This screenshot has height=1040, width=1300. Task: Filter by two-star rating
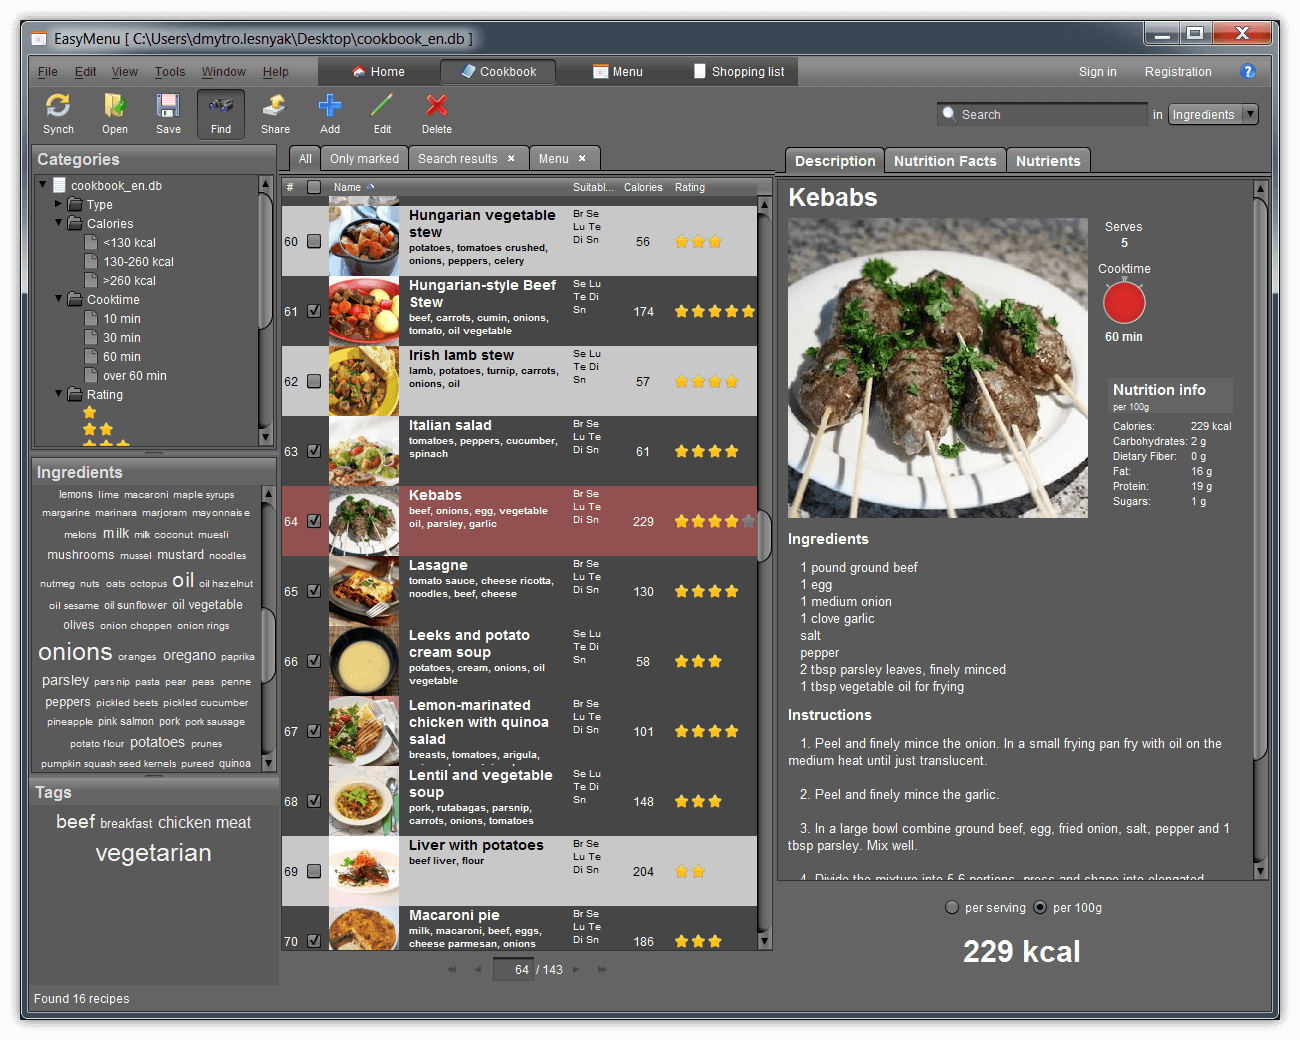point(98,429)
